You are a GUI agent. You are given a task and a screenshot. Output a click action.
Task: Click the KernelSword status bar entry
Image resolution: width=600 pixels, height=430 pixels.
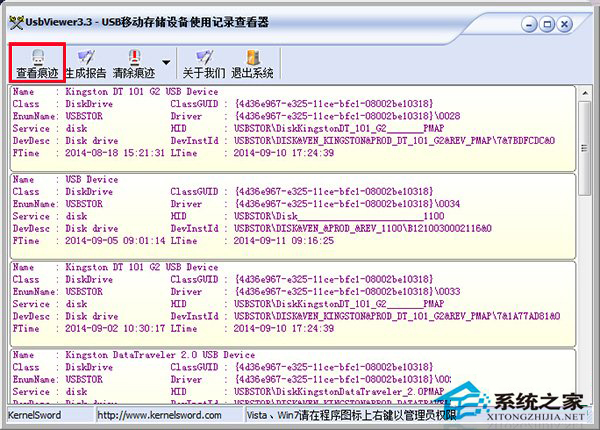[34, 415]
